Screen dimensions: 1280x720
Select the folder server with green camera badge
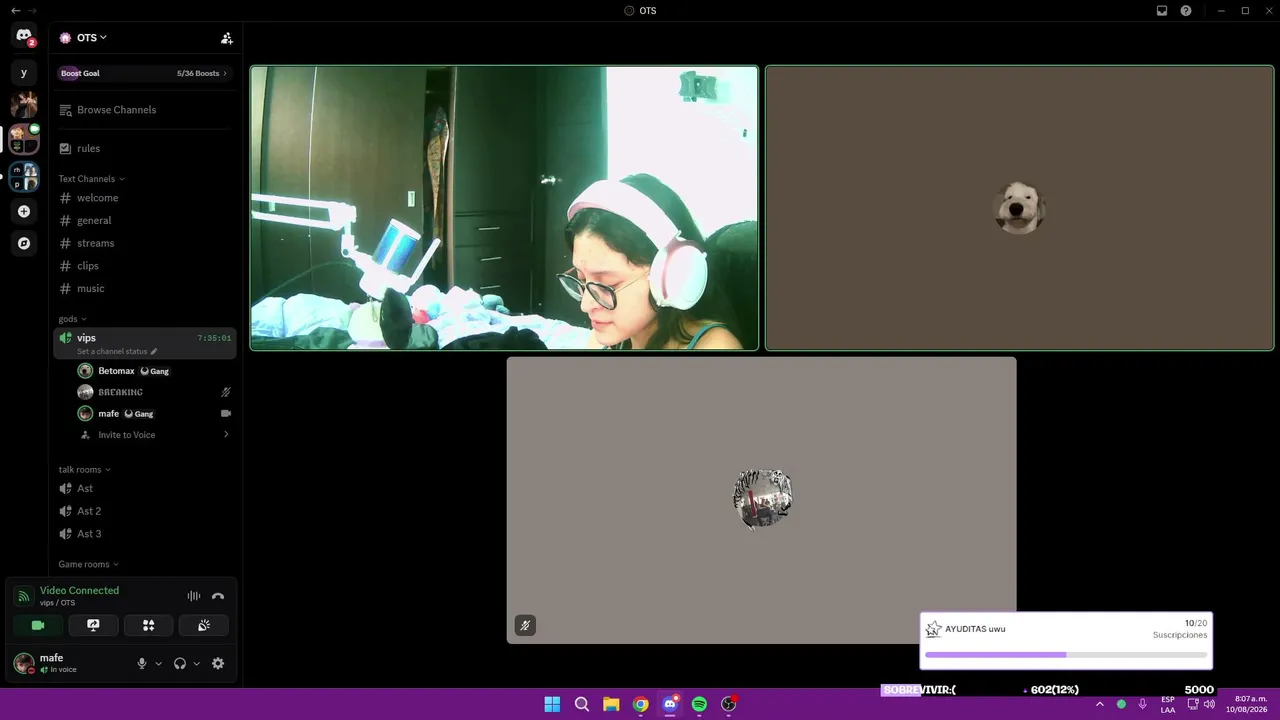click(x=24, y=139)
